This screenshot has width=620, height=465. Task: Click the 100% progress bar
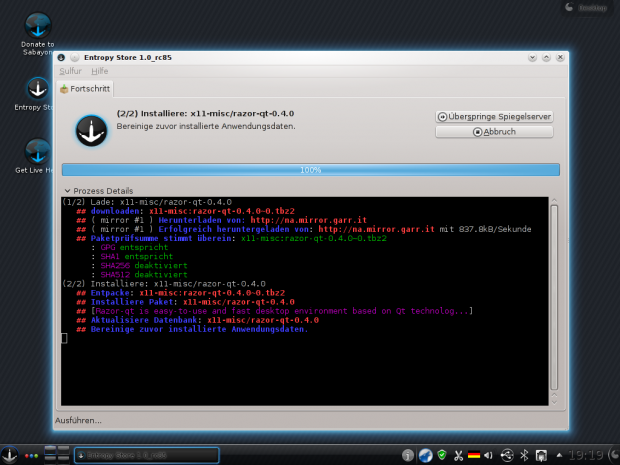tap(311, 170)
